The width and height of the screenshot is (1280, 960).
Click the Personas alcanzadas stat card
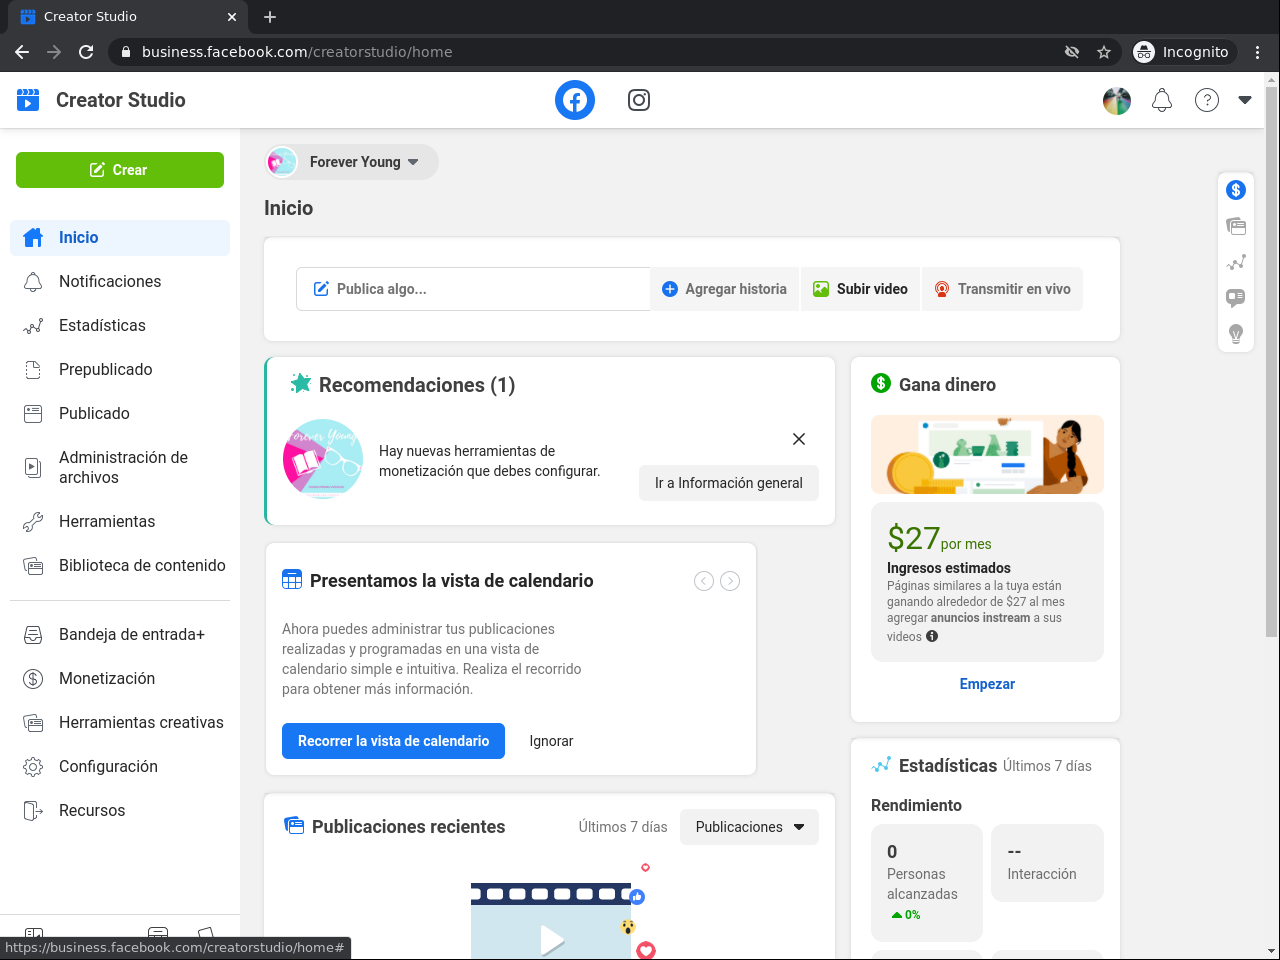tap(927, 883)
